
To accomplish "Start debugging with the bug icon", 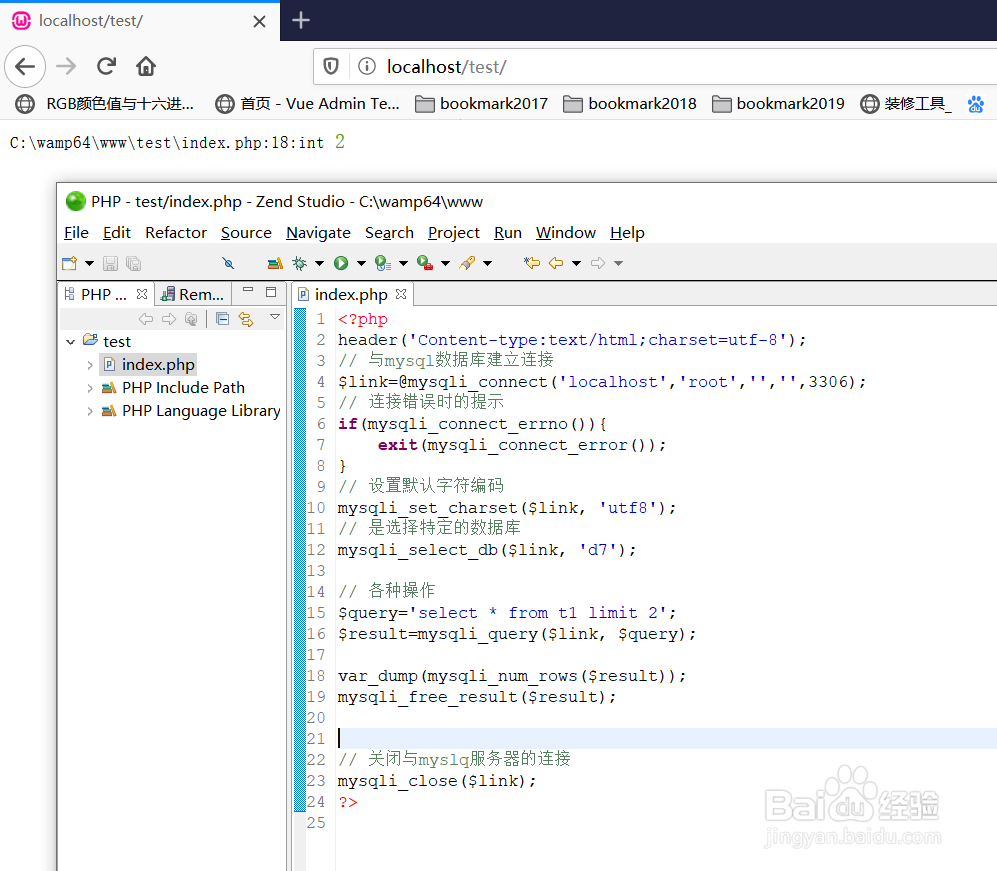I will click(x=299, y=263).
